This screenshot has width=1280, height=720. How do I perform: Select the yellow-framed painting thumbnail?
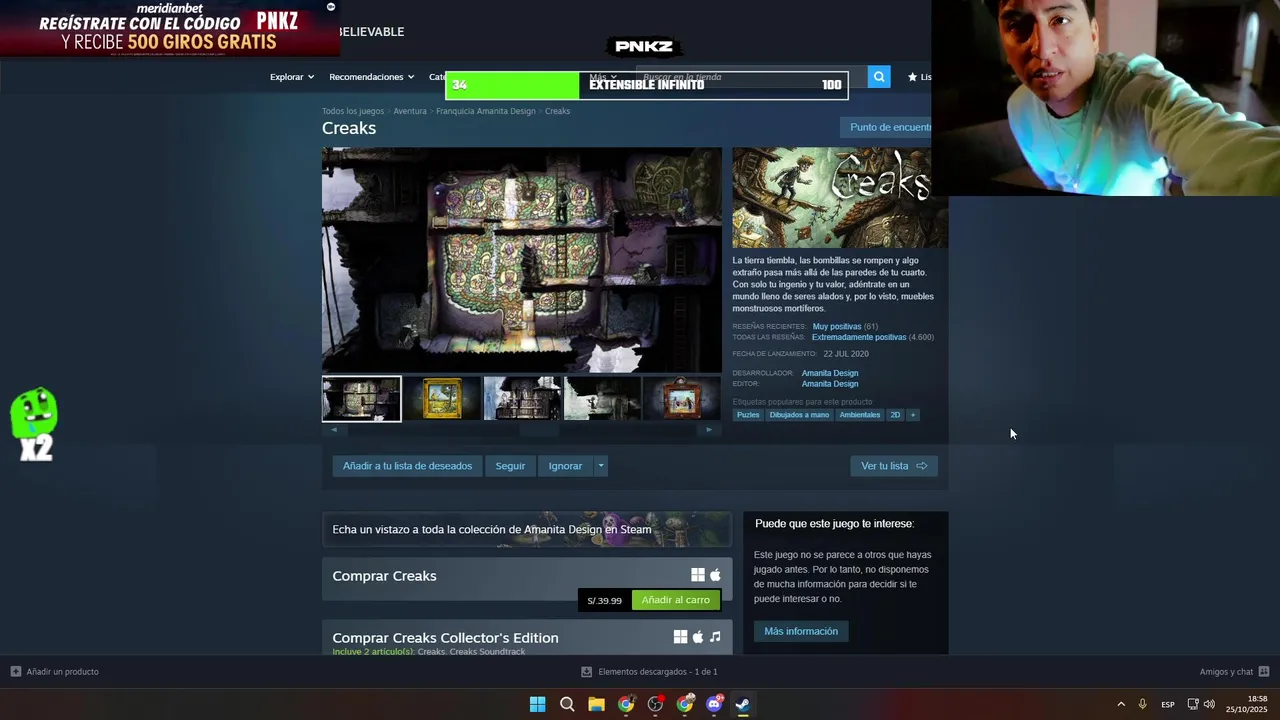point(442,399)
